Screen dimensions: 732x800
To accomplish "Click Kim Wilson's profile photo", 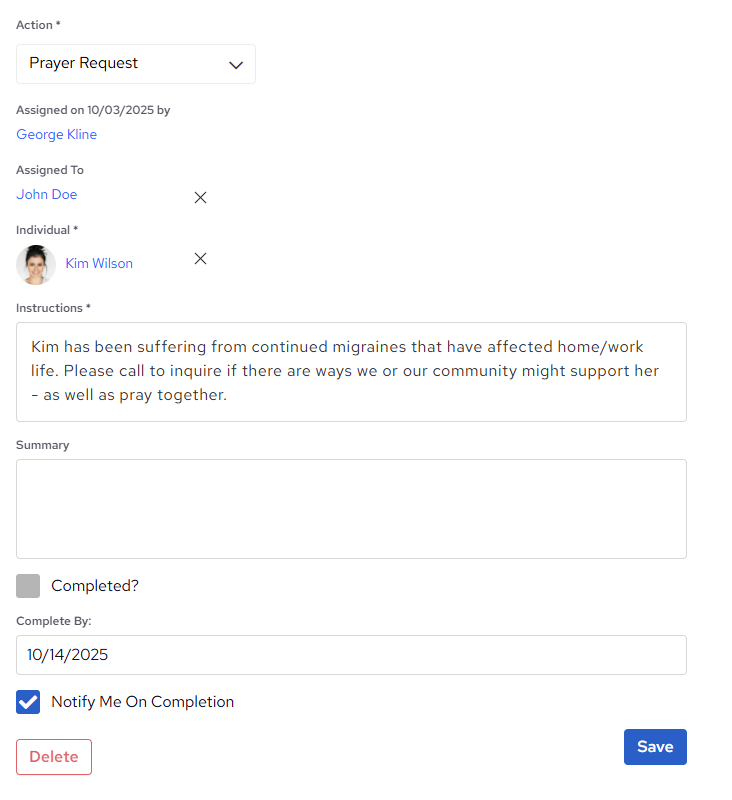I will (36, 264).
